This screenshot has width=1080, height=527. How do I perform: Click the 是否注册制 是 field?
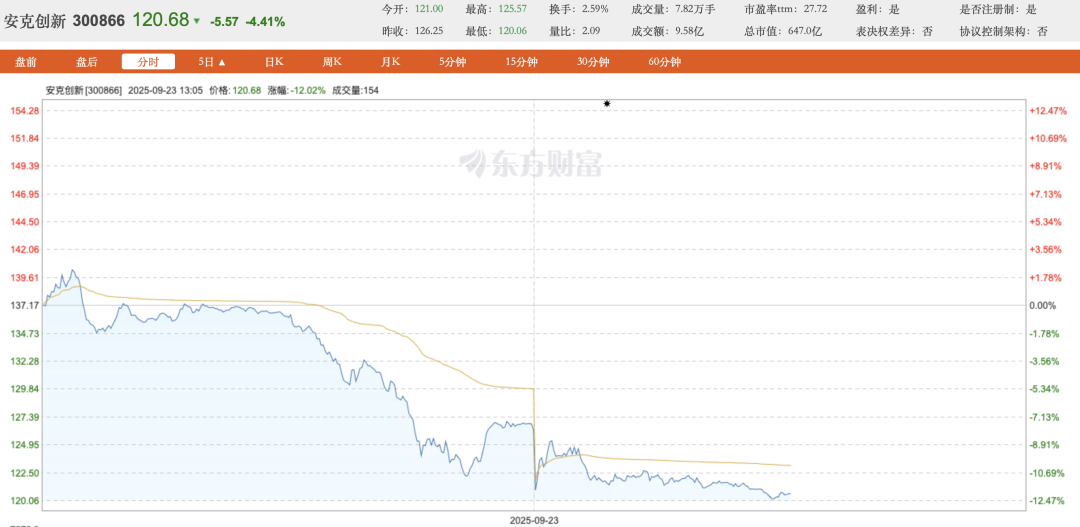(997, 9)
